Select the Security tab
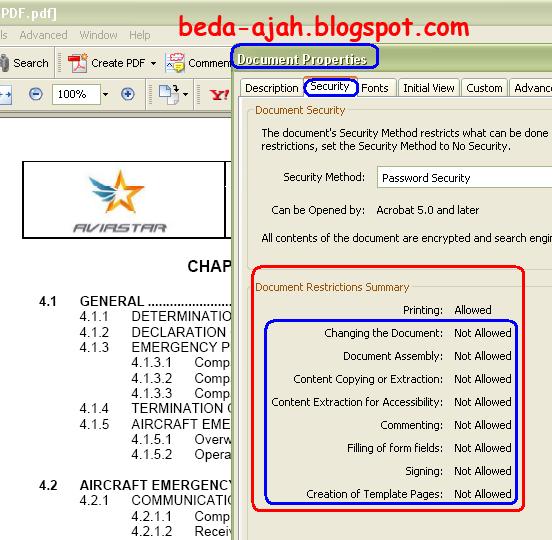 tap(330, 86)
